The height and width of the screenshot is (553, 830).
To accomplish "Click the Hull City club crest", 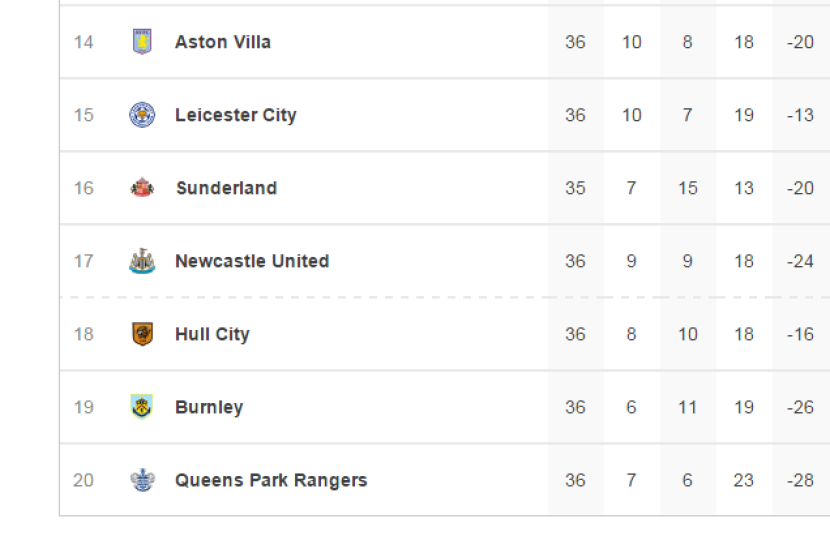I will tap(142, 334).
